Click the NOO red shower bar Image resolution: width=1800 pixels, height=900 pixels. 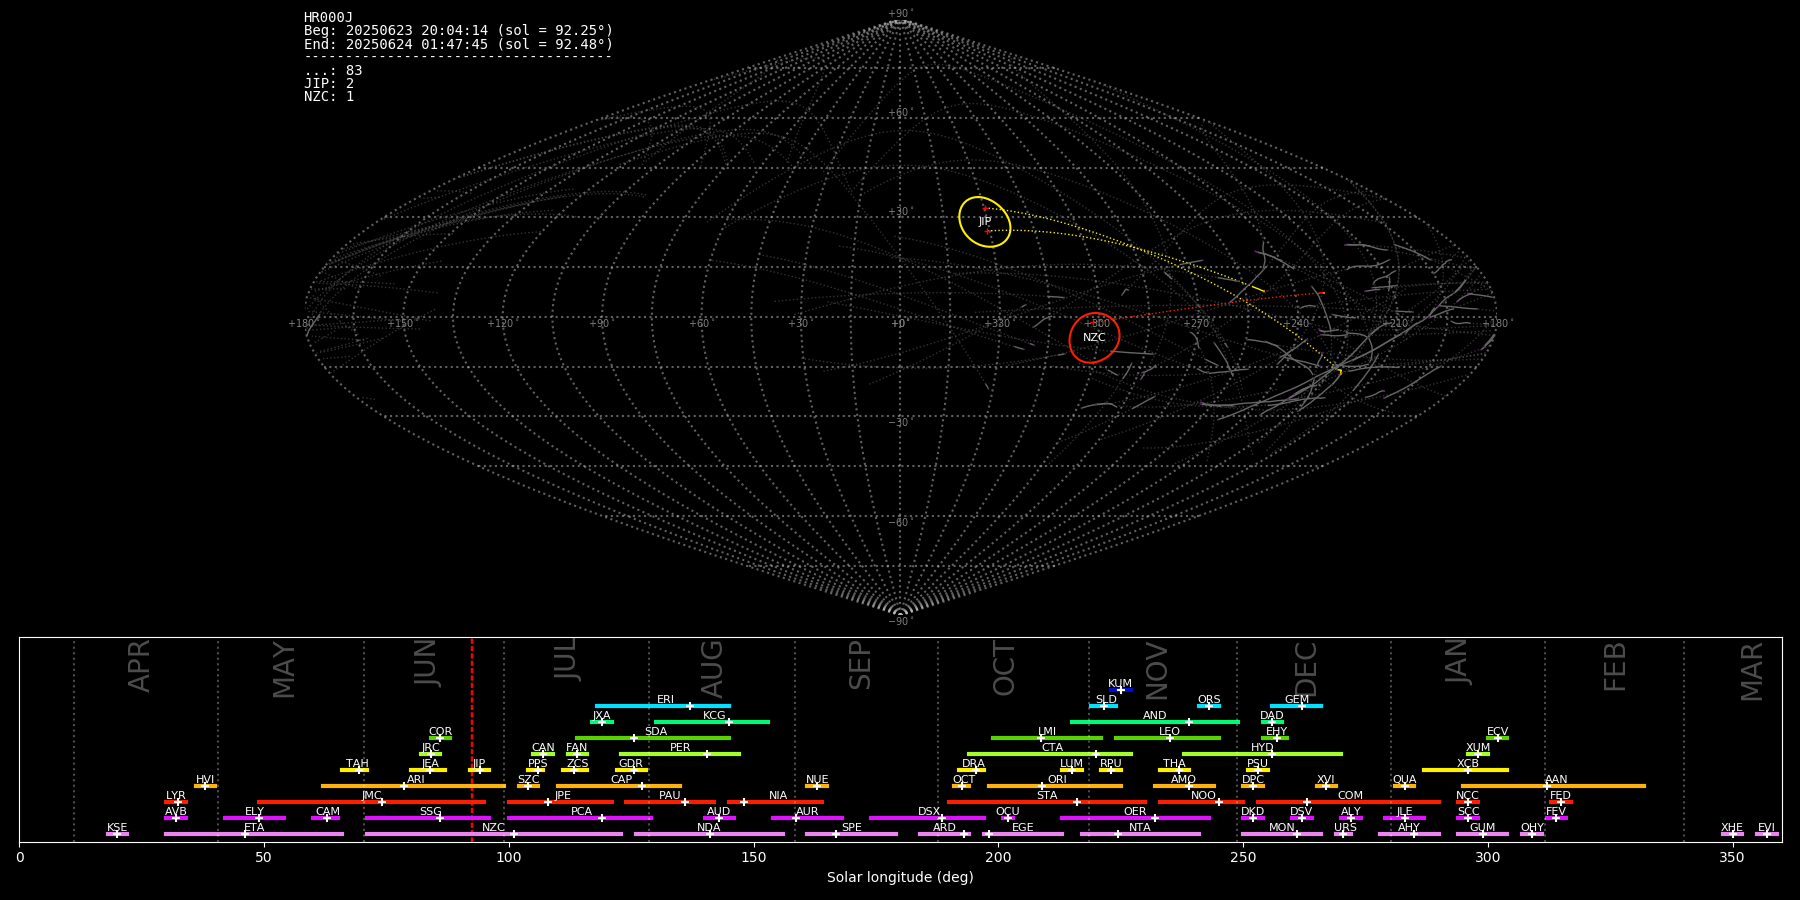click(x=1201, y=802)
